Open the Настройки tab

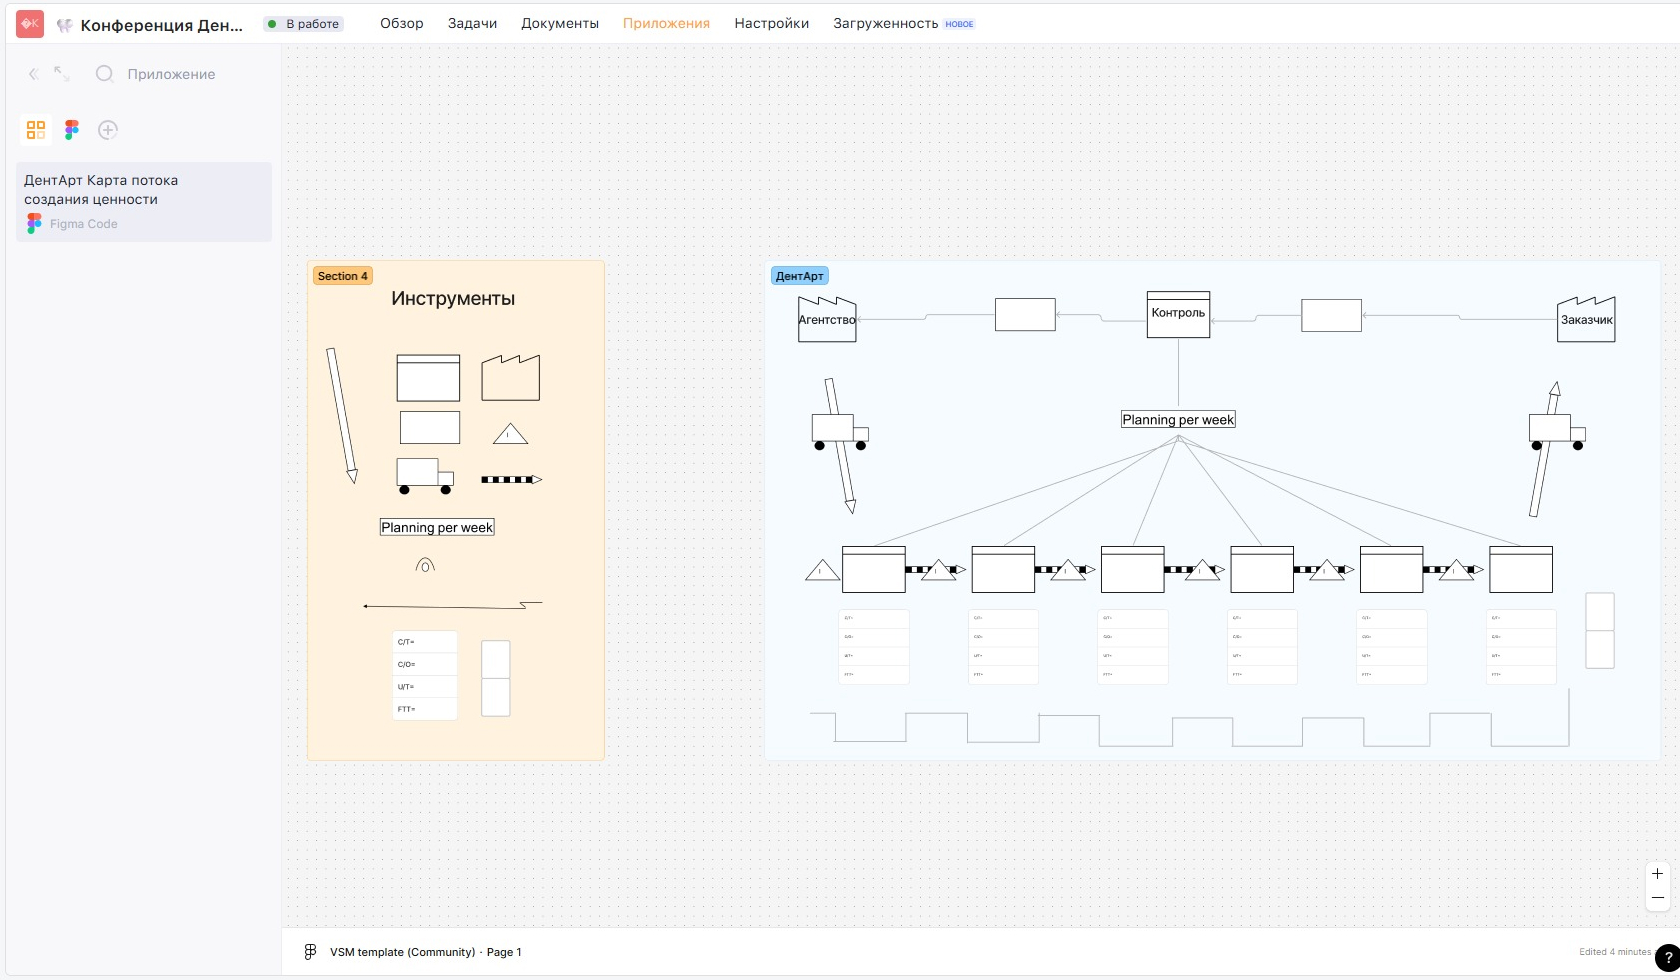click(x=772, y=23)
